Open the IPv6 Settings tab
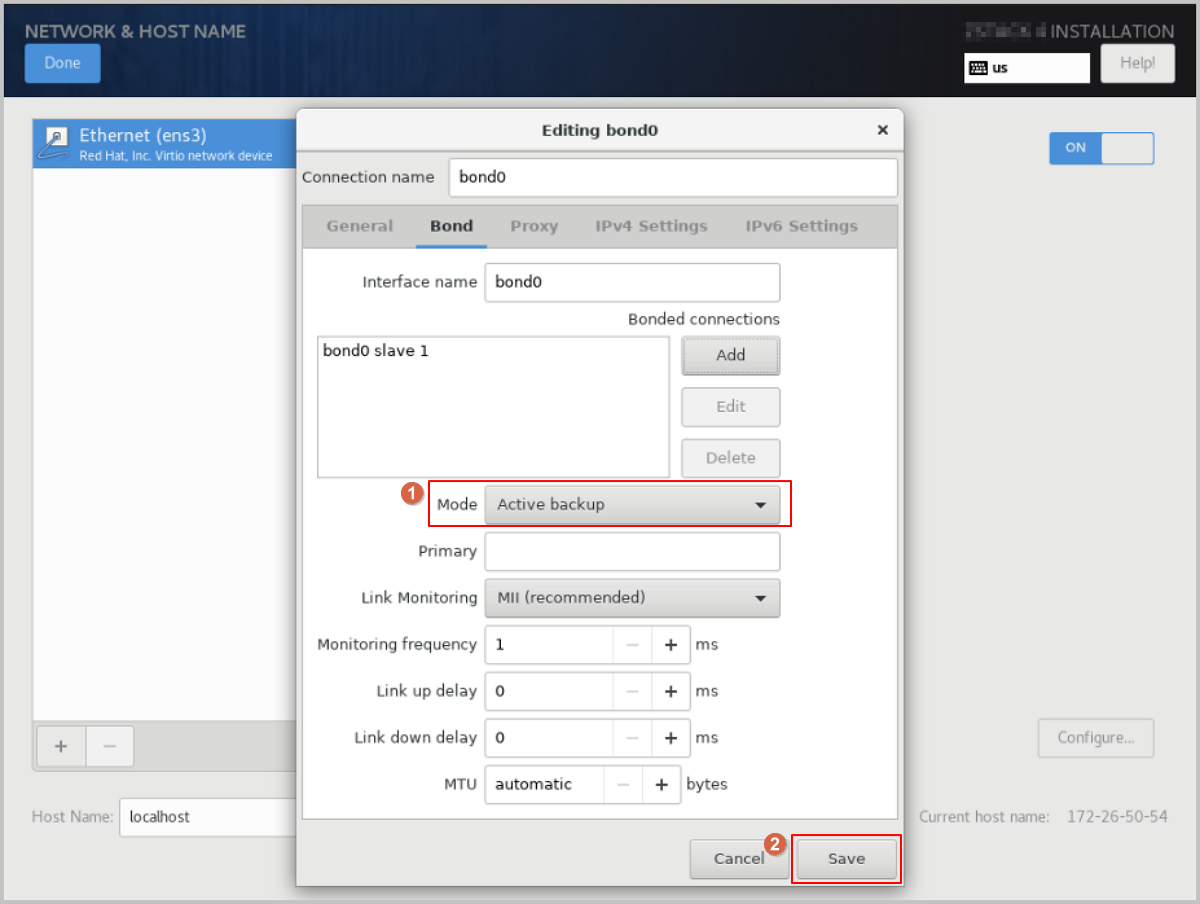The width and height of the screenshot is (1200, 904). click(x=801, y=226)
